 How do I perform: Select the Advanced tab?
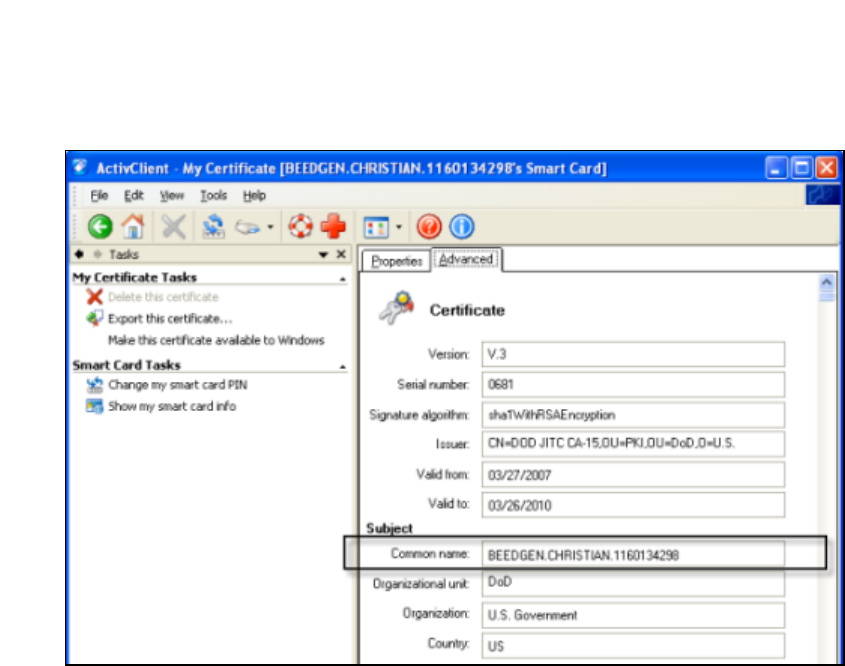tap(466, 259)
